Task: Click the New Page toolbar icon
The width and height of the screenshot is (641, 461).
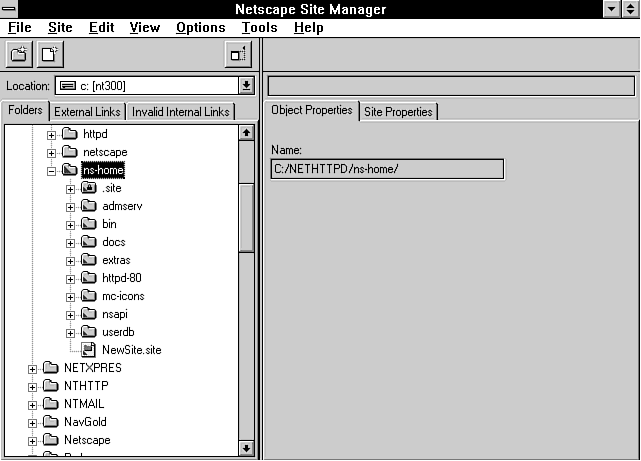Action: coord(49,54)
